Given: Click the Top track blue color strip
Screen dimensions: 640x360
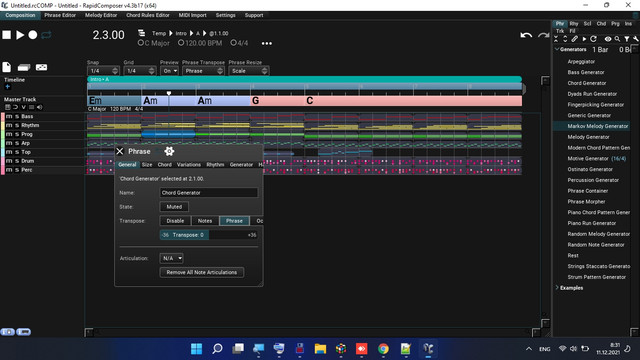Looking at the screenshot, I should point(2,152).
